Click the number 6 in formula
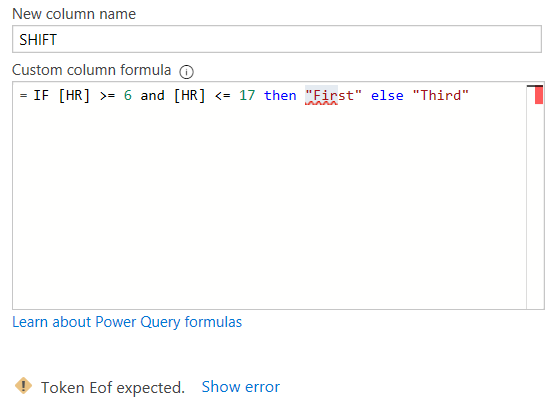Screen dimensions: 556x411 point(128,95)
